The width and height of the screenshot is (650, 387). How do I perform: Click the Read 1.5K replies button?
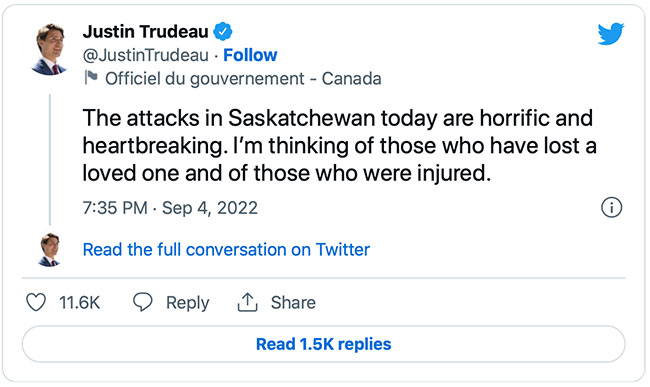[323, 344]
